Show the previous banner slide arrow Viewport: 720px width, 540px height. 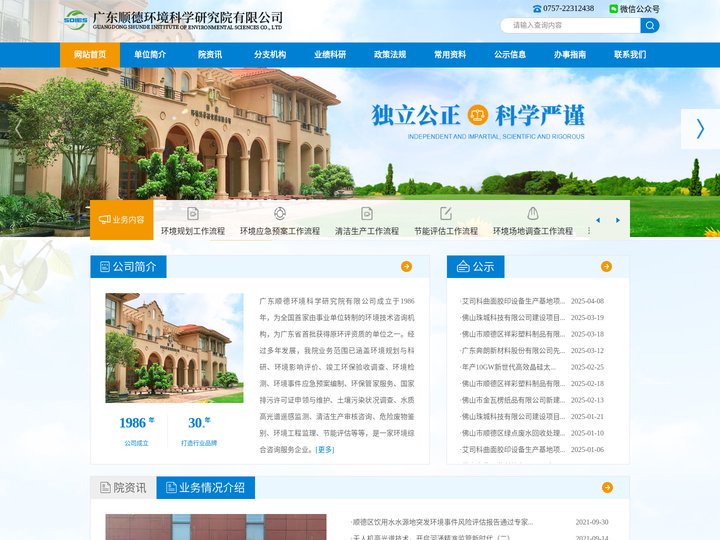(x=18, y=129)
